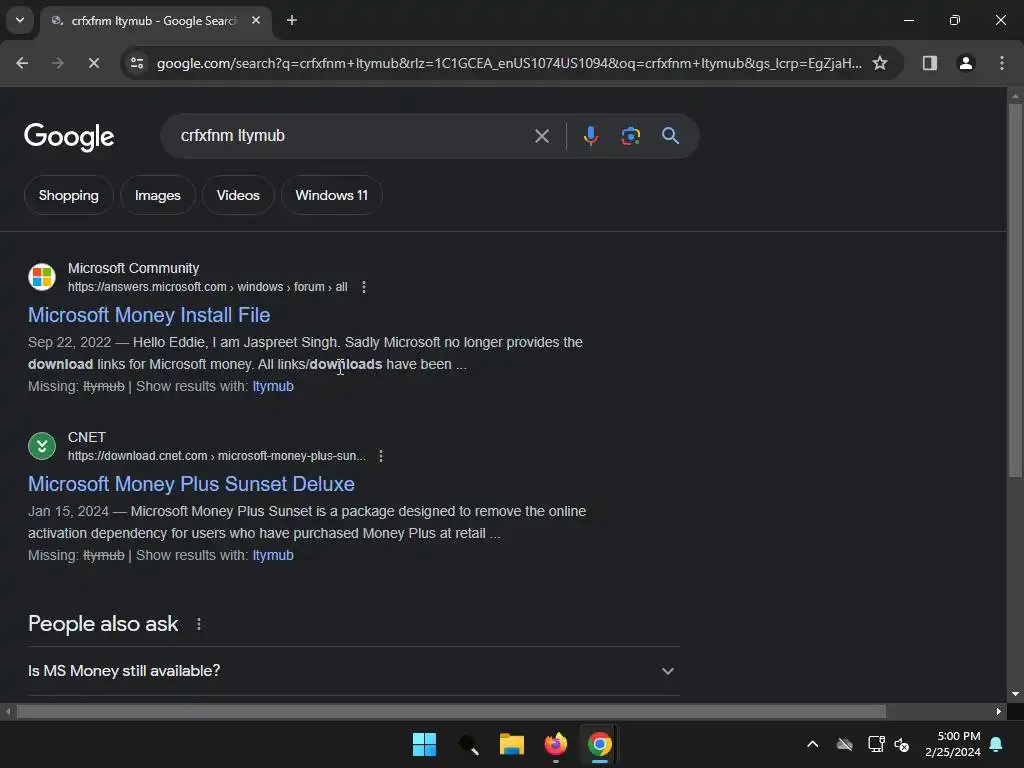Expand 'Is MS Money still available?' question
1024x768 pixels.
pos(354,671)
